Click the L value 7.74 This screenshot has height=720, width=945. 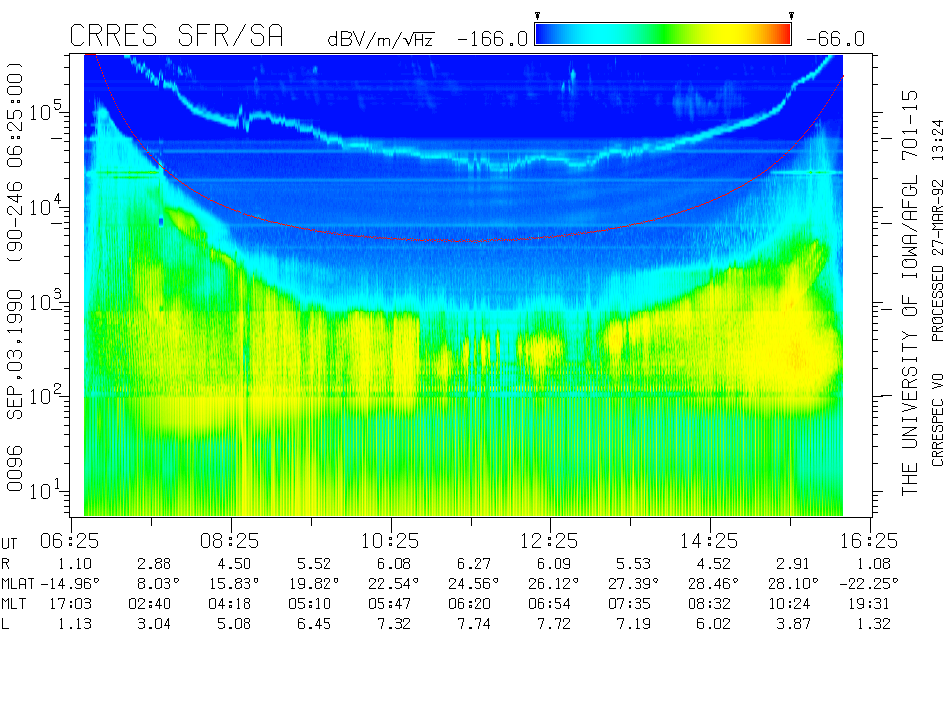(474, 624)
